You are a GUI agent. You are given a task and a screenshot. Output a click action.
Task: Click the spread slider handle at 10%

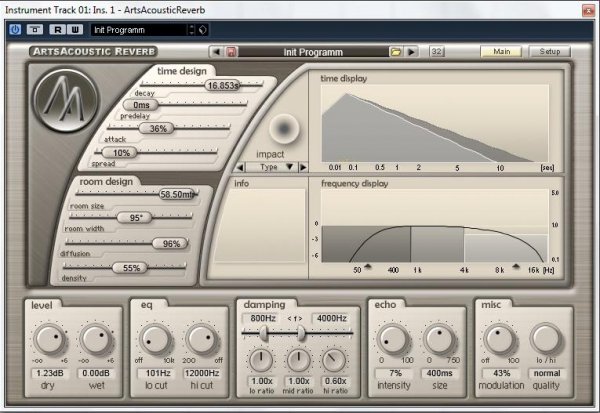pyautogui.click(x=120, y=153)
